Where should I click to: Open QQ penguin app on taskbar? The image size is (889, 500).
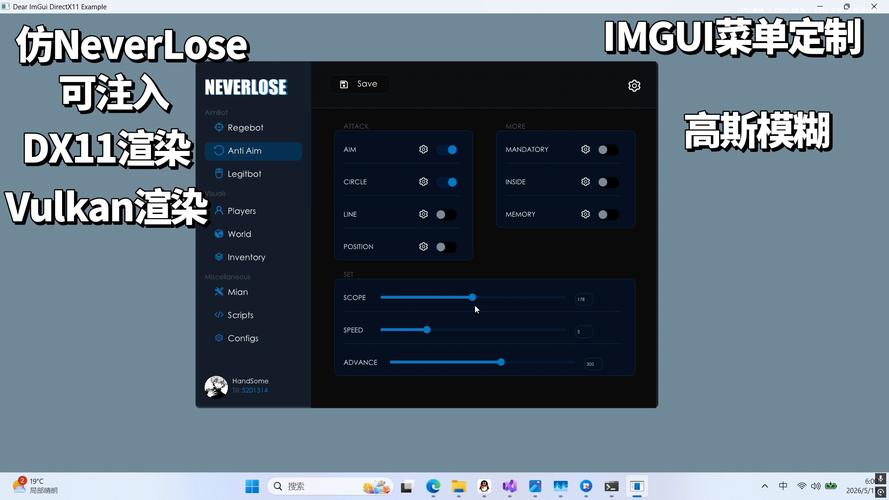(484, 486)
